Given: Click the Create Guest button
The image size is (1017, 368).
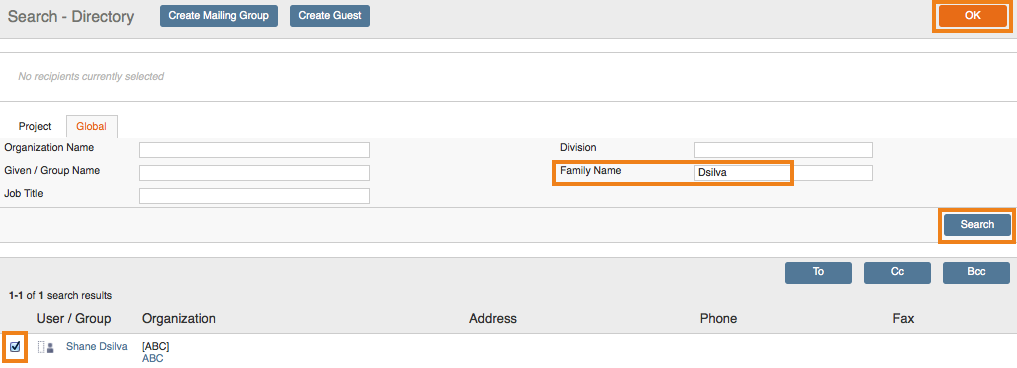Looking at the screenshot, I should click(x=329, y=16).
